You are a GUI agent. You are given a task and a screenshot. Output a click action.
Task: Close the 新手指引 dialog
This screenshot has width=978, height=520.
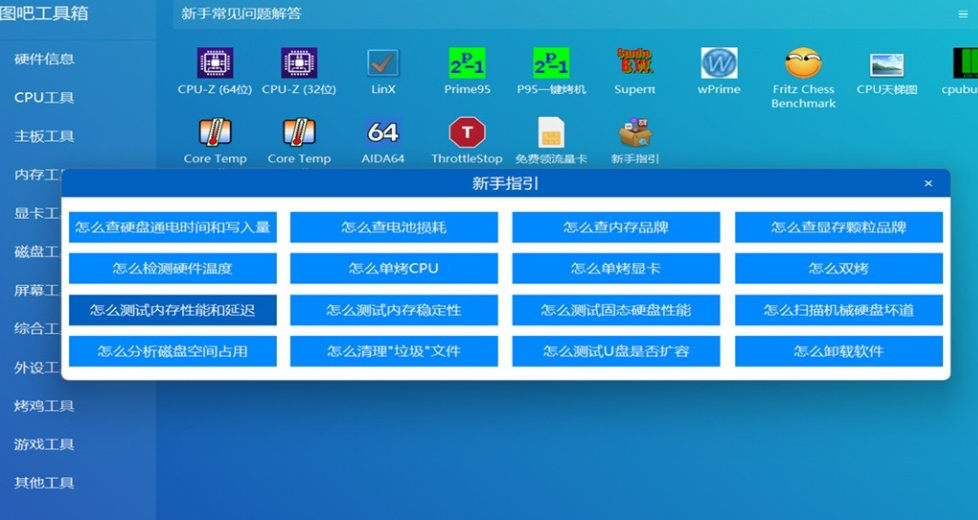click(928, 183)
